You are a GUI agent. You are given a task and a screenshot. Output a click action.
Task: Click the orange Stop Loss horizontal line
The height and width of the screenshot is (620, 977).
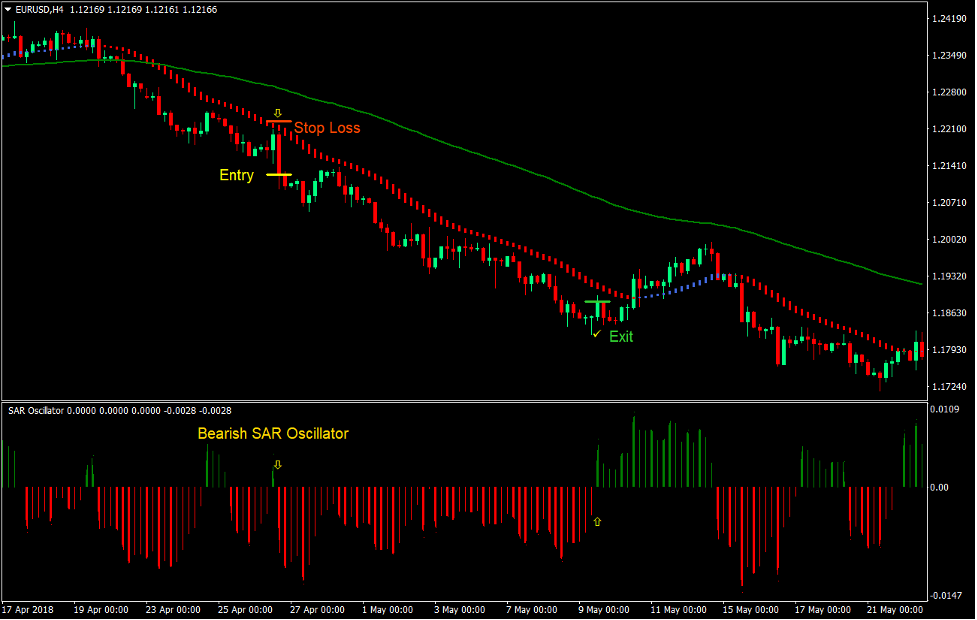(x=279, y=122)
